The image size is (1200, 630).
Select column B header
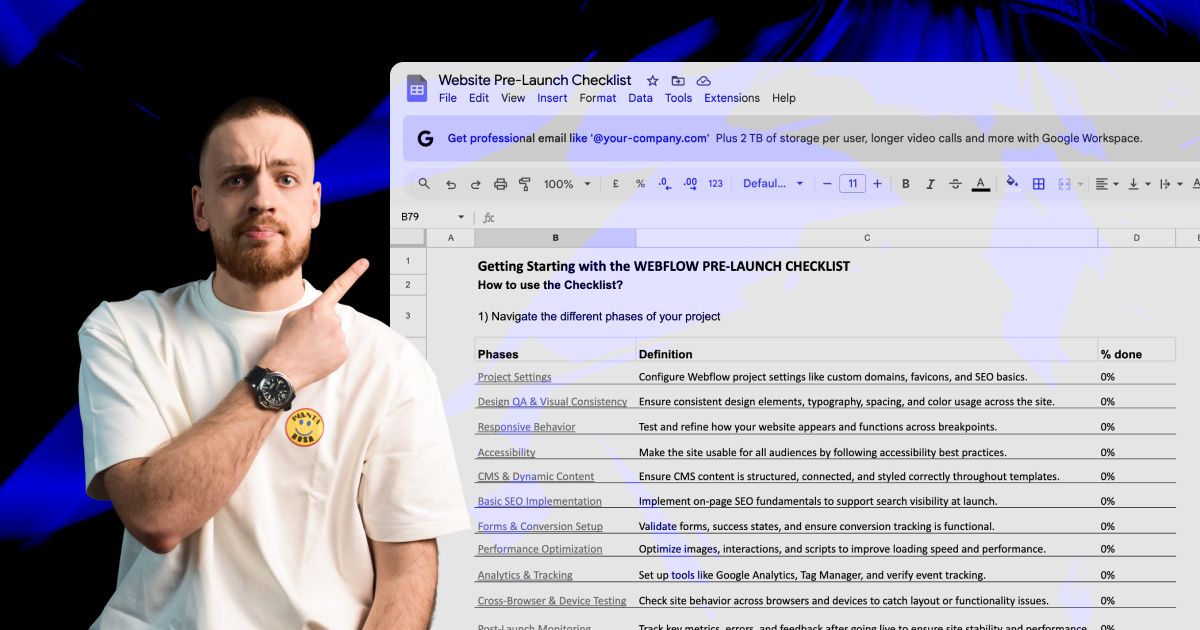tap(555, 238)
